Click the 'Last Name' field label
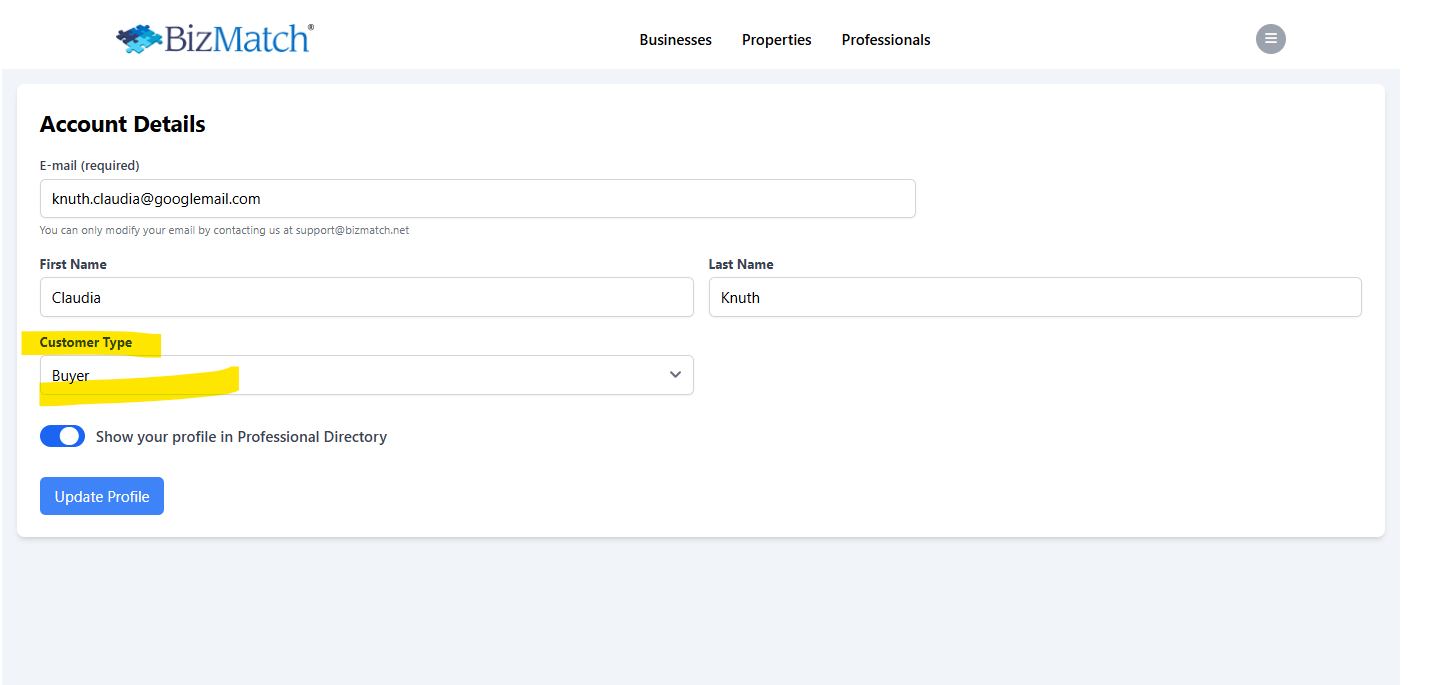The height and width of the screenshot is (685, 1437). pyautogui.click(x=740, y=264)
